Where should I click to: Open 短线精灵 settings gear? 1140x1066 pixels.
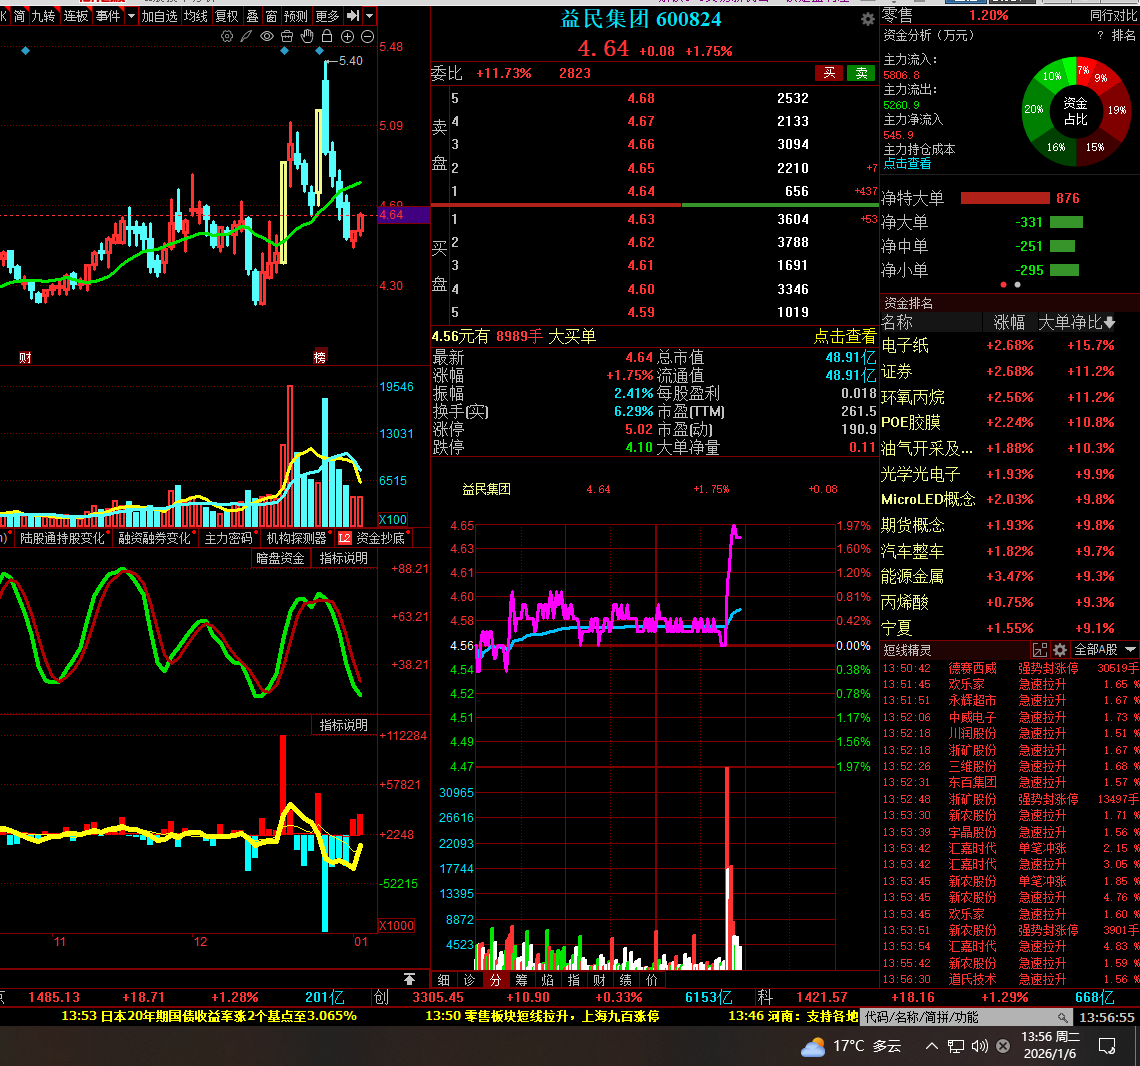[1060, 650]
